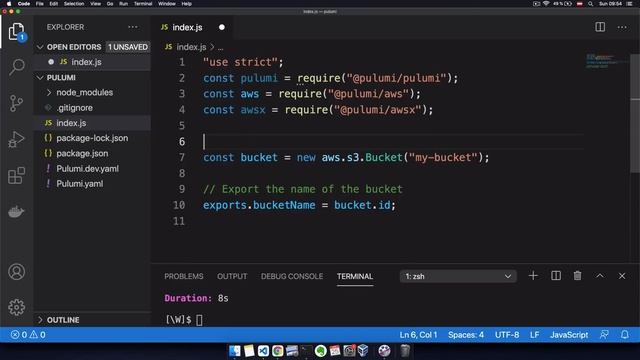Open package-lock.json in the file tree
Viewport: 640px width, 360px height.
[x=92, y=138]
